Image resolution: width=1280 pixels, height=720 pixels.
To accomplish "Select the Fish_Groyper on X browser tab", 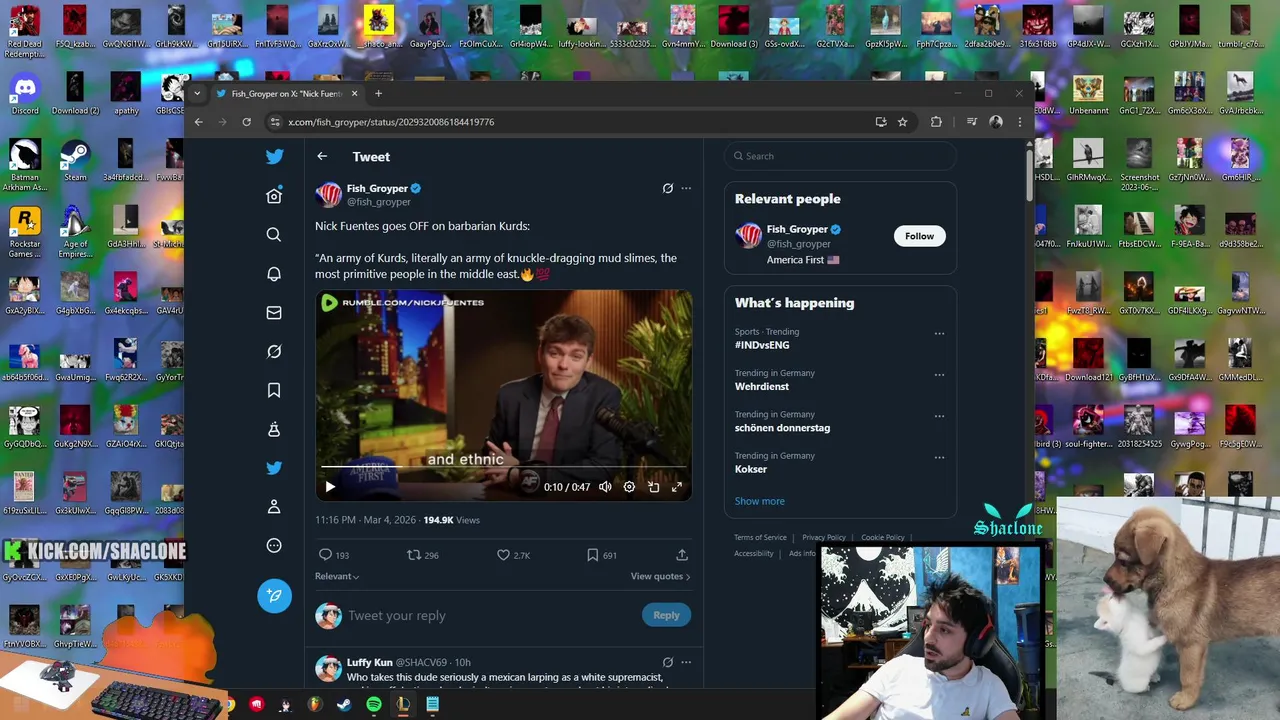I will pyautogui.click(x=286, y=94).
